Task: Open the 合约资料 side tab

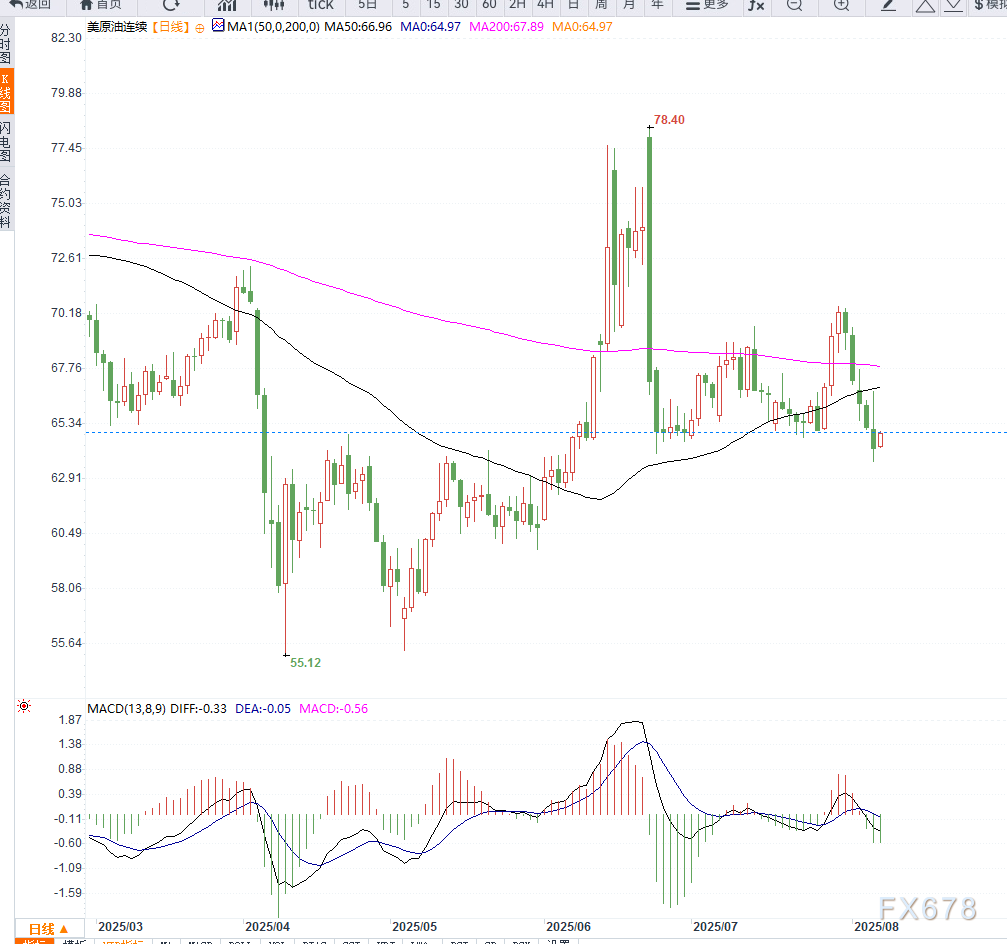Action: click(x=6, y=200)
